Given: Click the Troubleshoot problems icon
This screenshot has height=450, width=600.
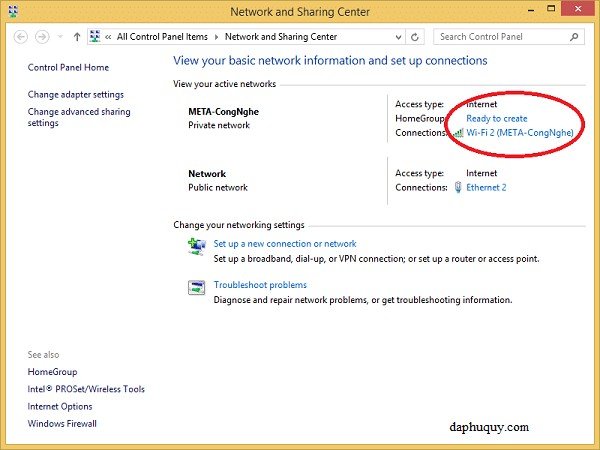Looking at the screenshot, I should coord(197,287).
